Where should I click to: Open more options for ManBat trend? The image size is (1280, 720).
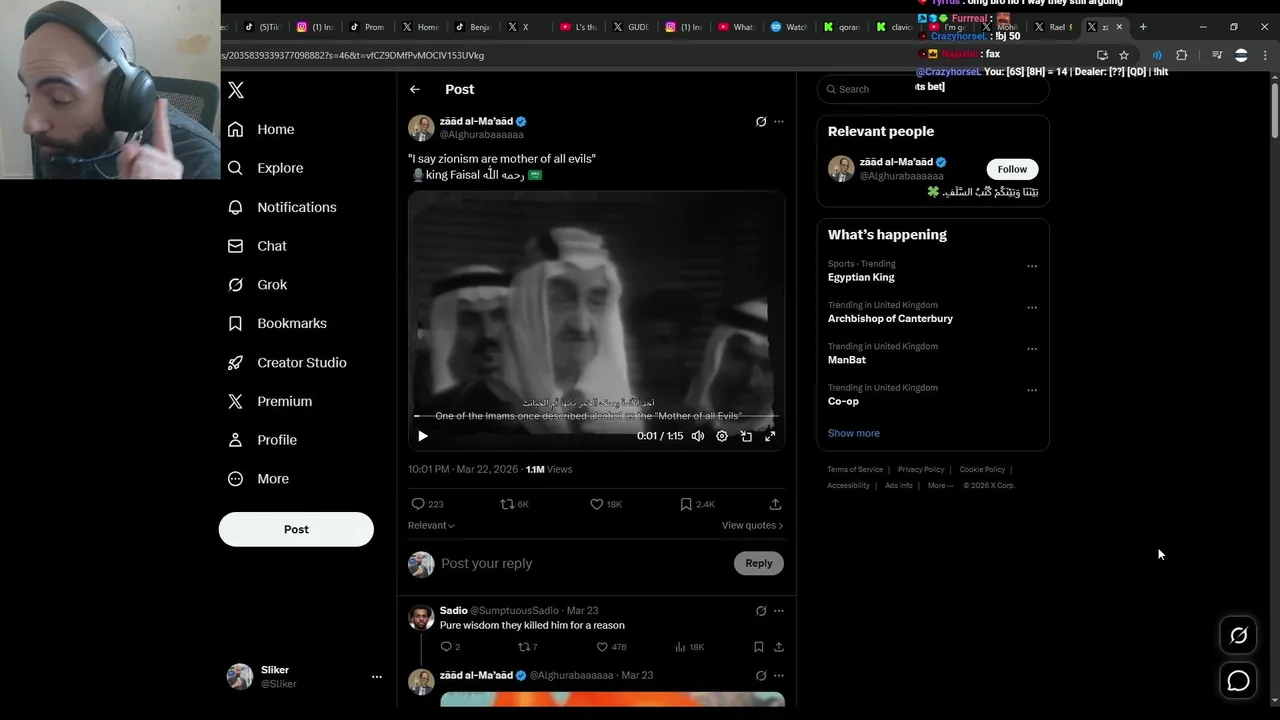(1032, 349)
